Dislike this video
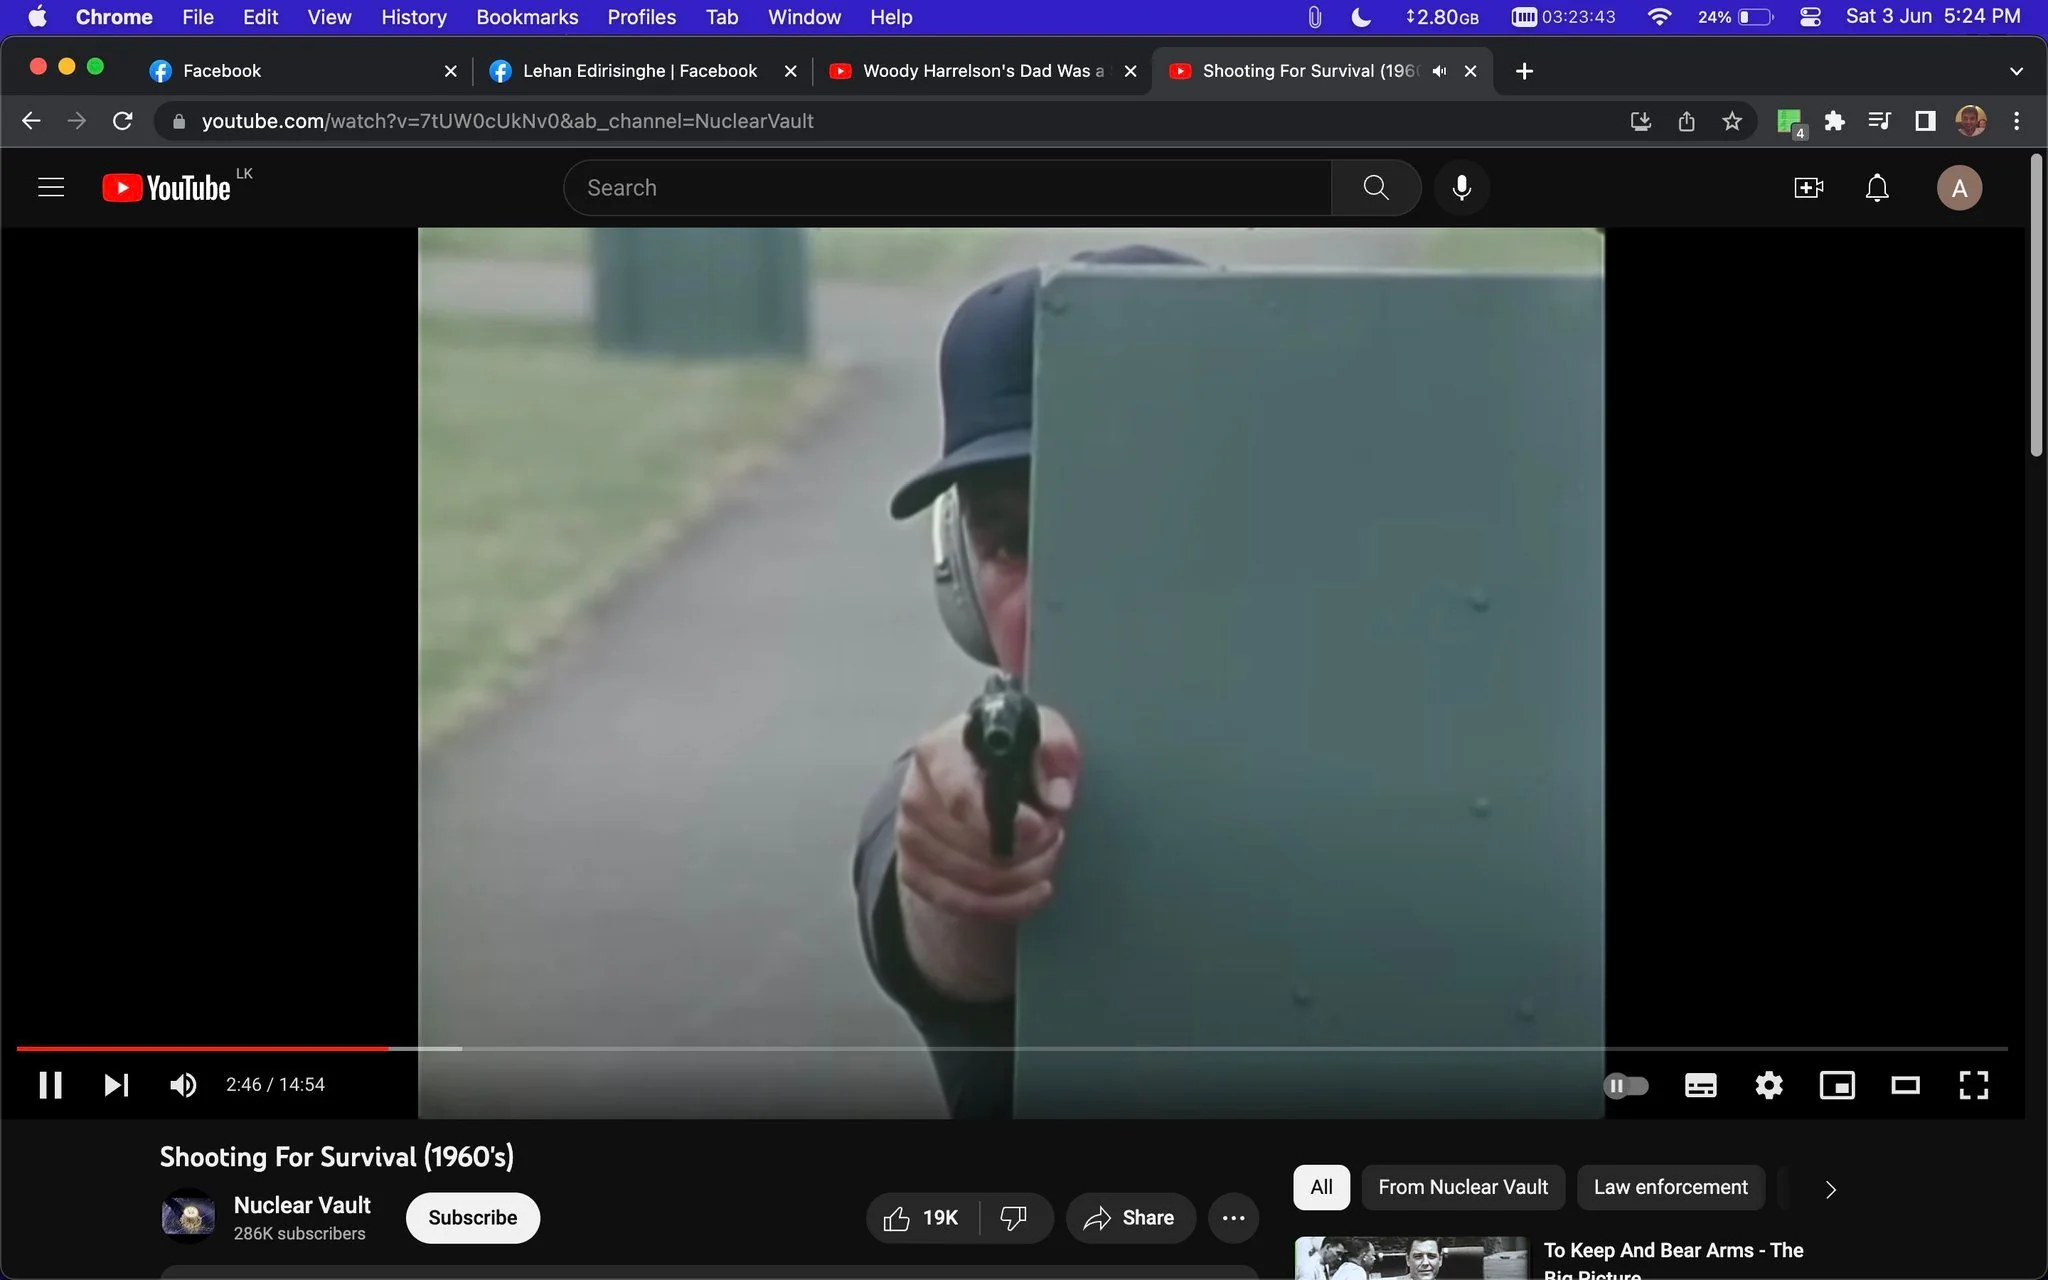 click(x=1014, y=1218)
